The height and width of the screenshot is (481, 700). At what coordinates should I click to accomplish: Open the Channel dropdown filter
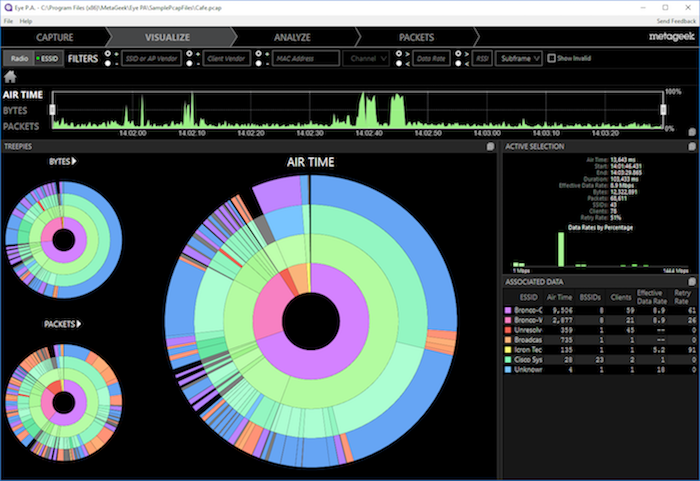coord(366,59)
